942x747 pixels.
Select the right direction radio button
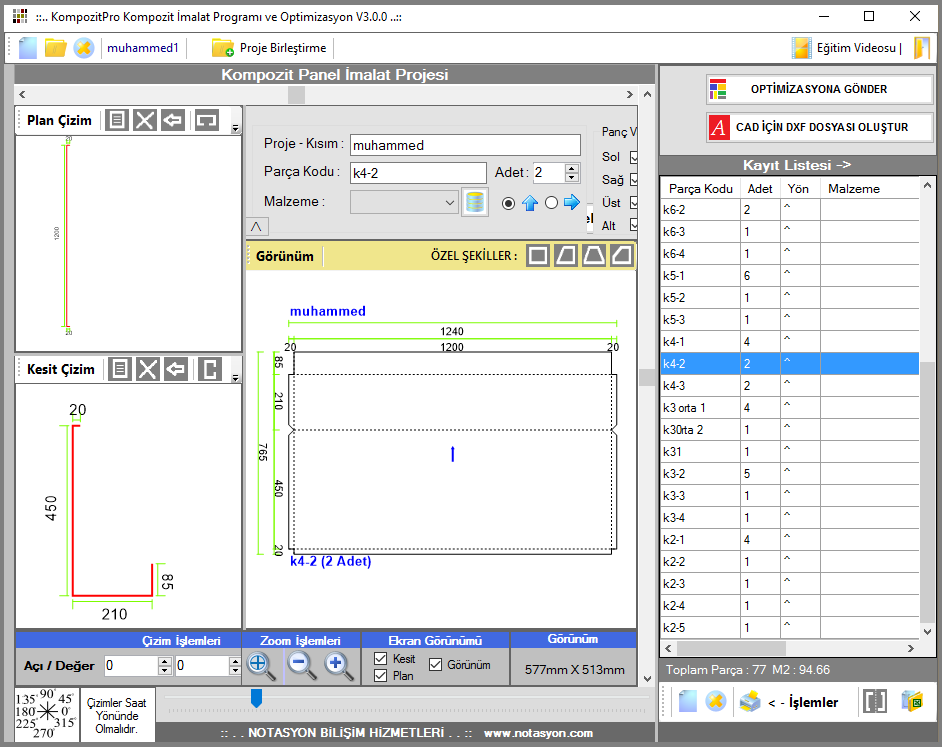552,203
